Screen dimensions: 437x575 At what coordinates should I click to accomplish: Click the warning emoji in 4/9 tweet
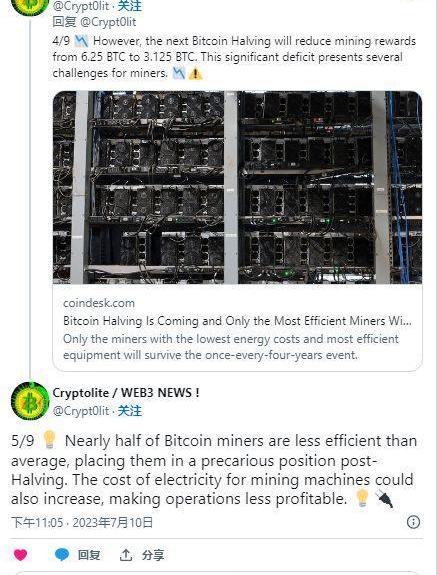point(195,74)
